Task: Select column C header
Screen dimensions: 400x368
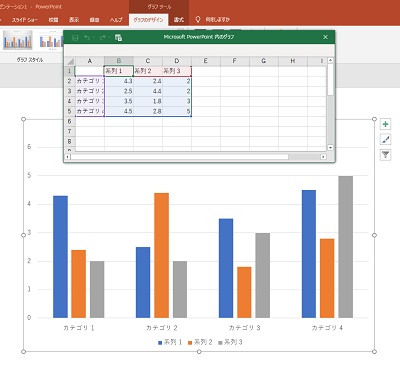Action: tap(148, 61)
